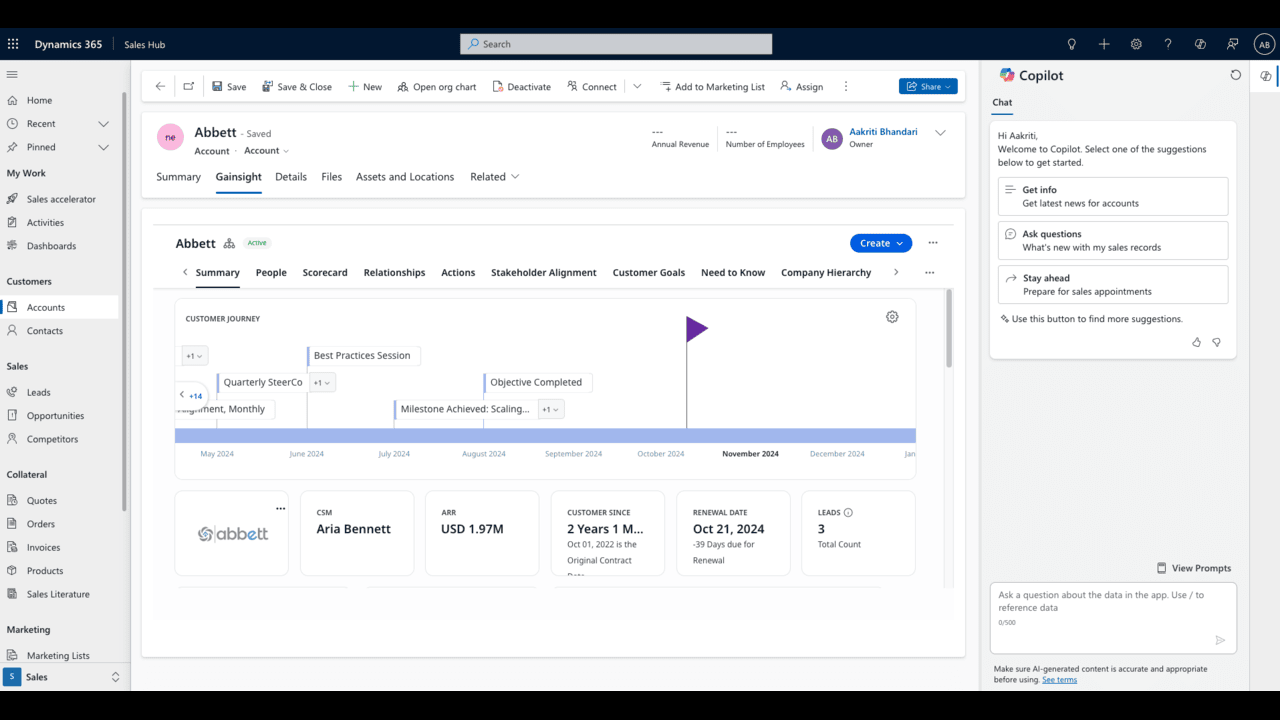The image size is (1280, 720).
Task: Open the settings gear in top header
Action: [x=1136, y=44]
